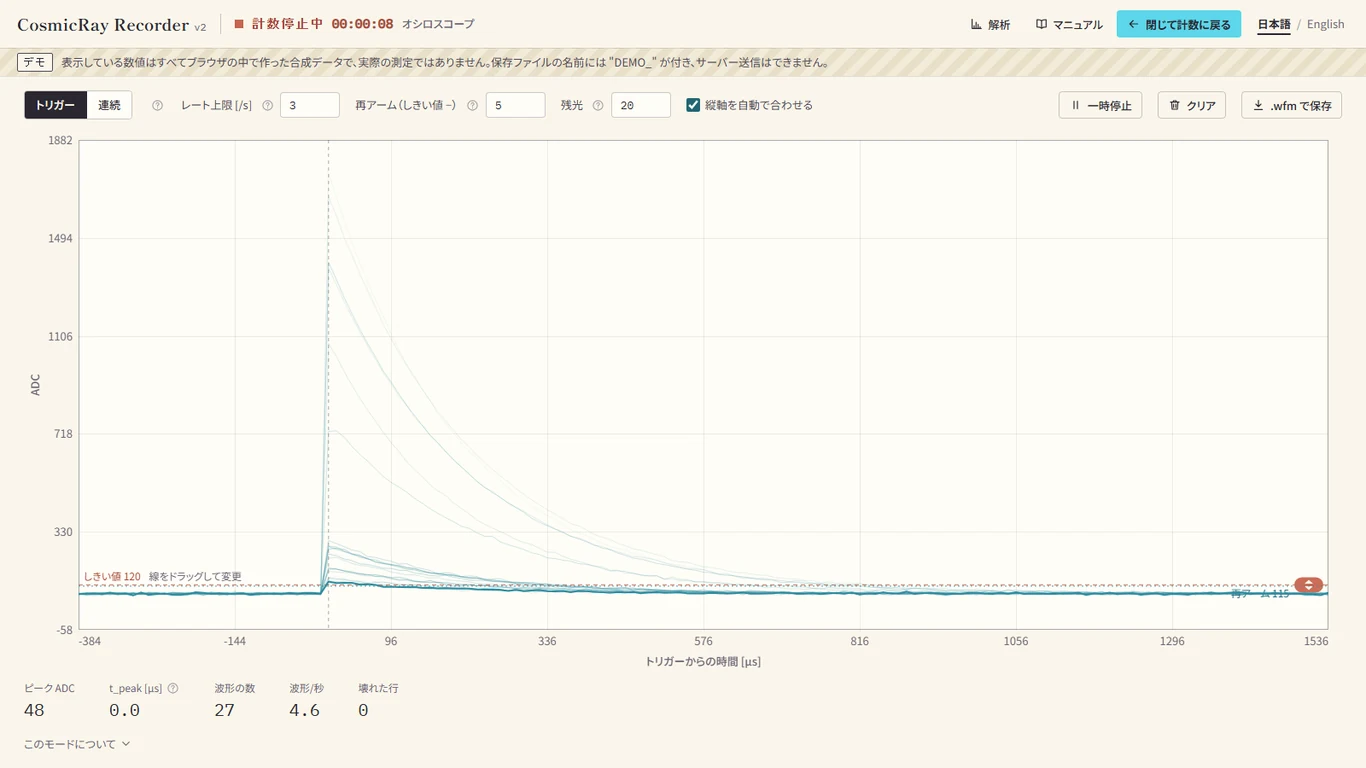Open 解析 page
This screenshot has width=1366, height=768.
tap(990, 24)
